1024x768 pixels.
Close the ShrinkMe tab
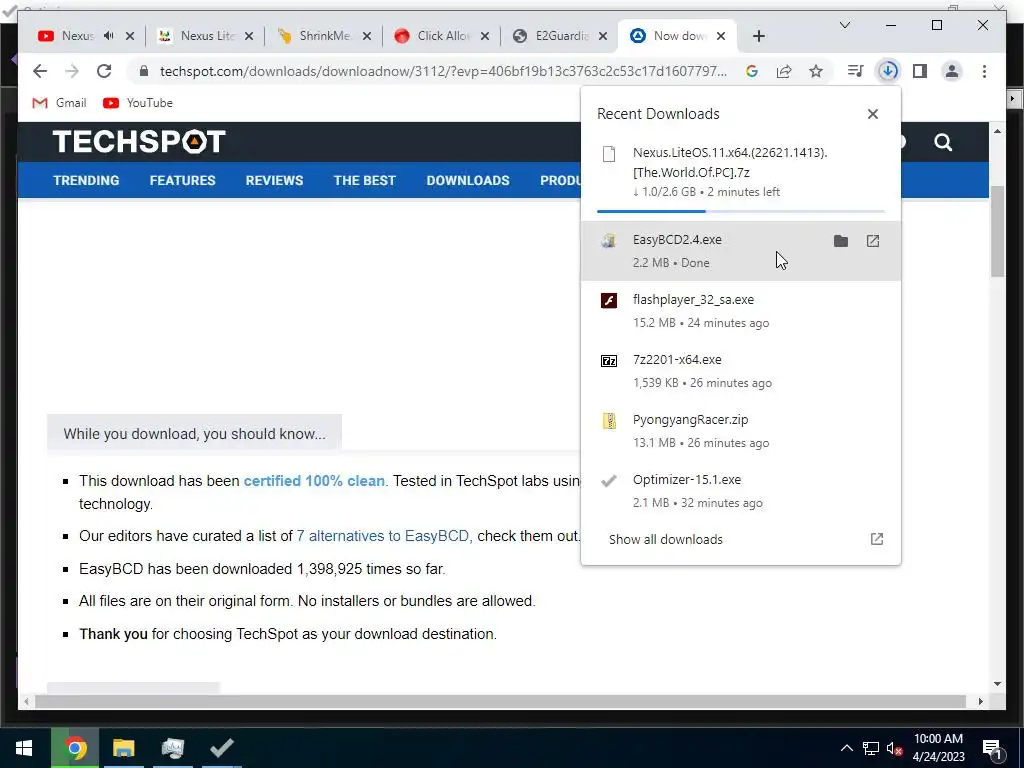coord(367,36)
